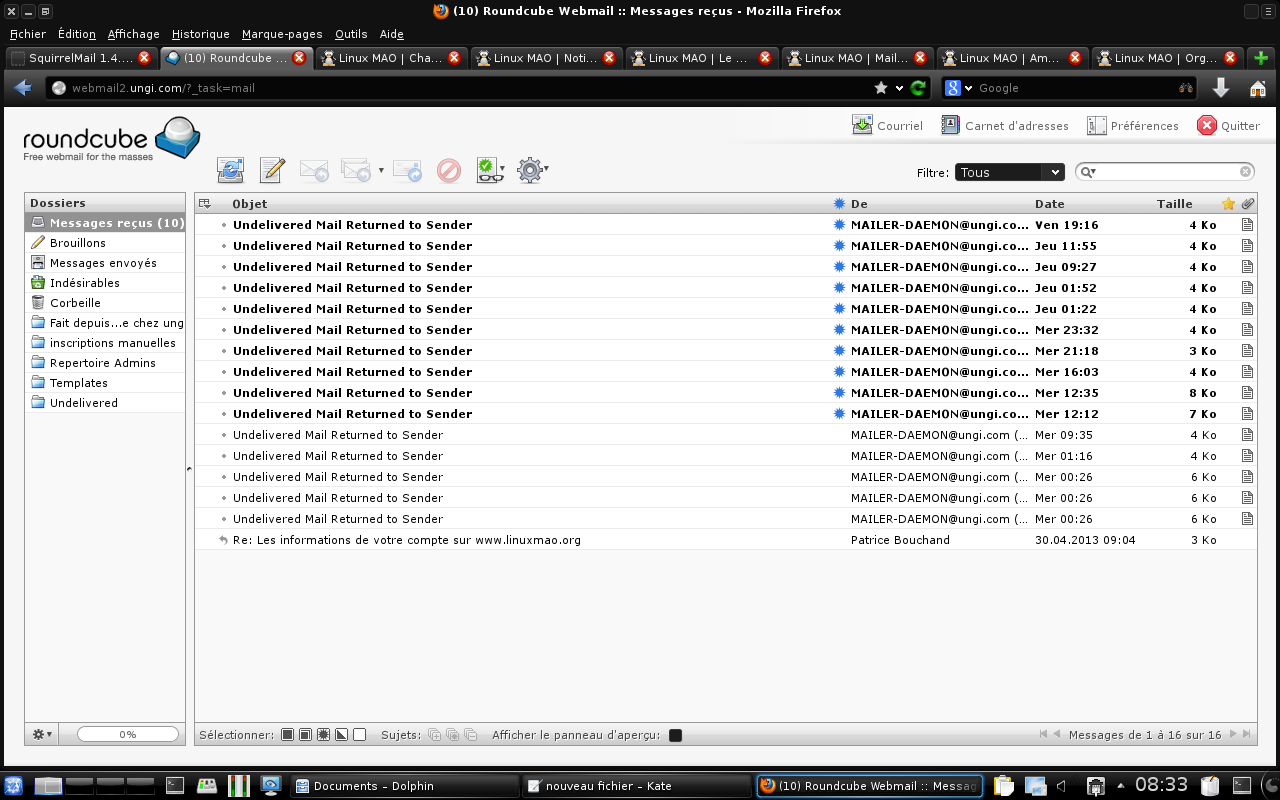Open Carnet d'adresses
Screen dimensions: 1280x800
tap(1005, 126)
